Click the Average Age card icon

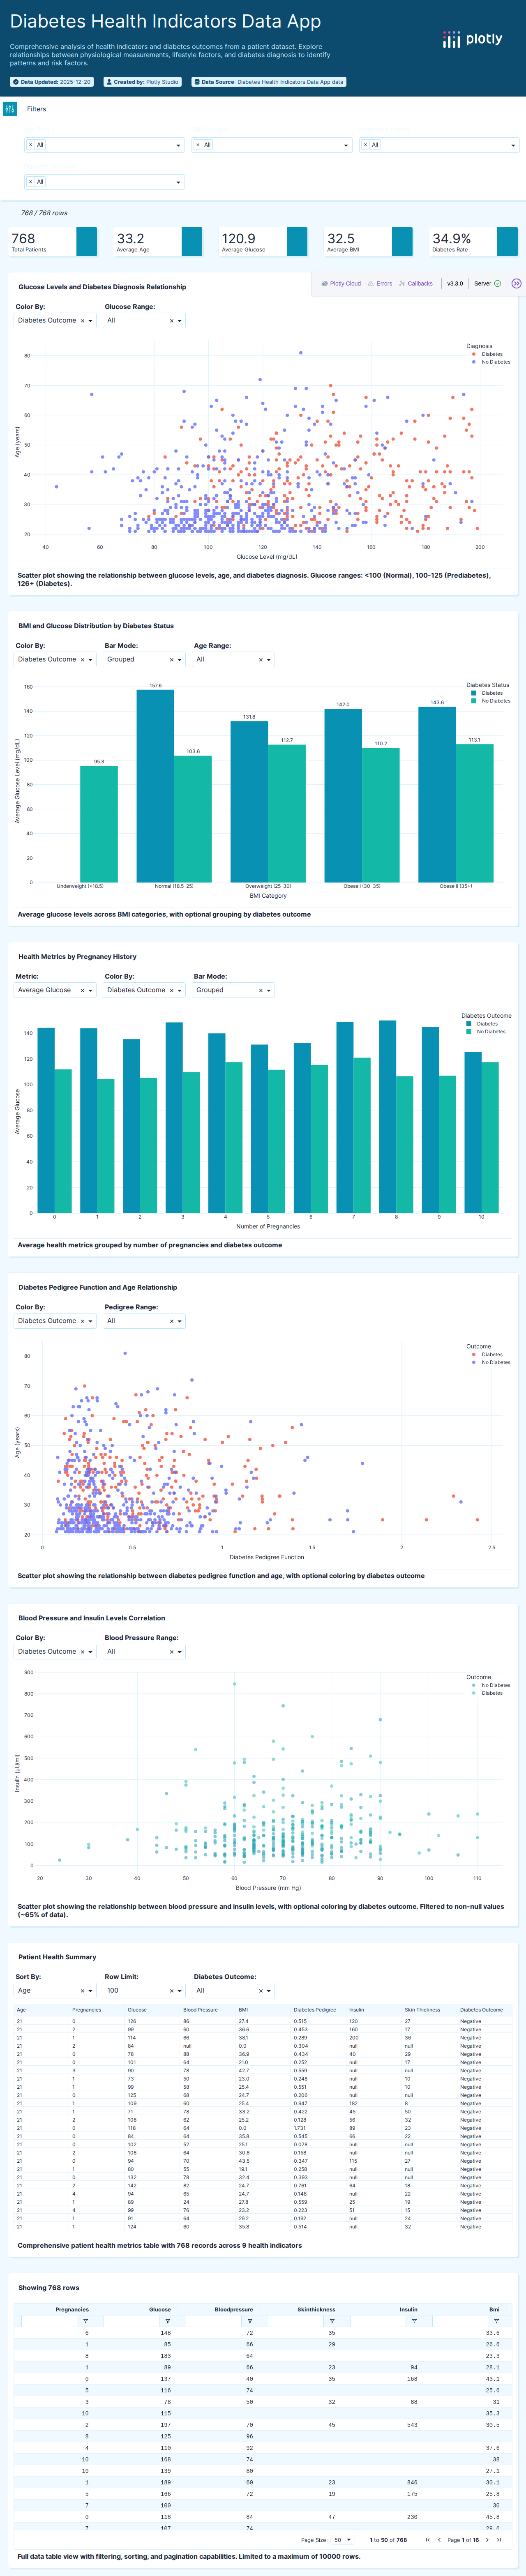(192, 241)
